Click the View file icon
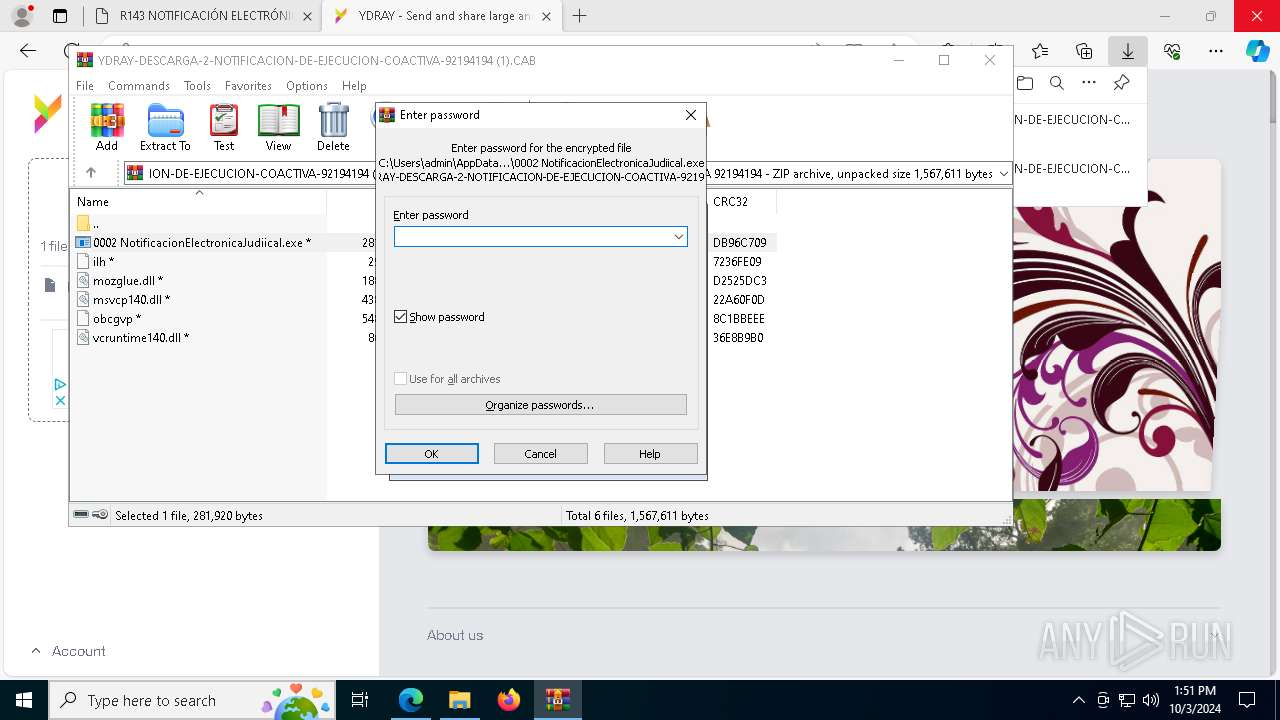 point(278,127)
